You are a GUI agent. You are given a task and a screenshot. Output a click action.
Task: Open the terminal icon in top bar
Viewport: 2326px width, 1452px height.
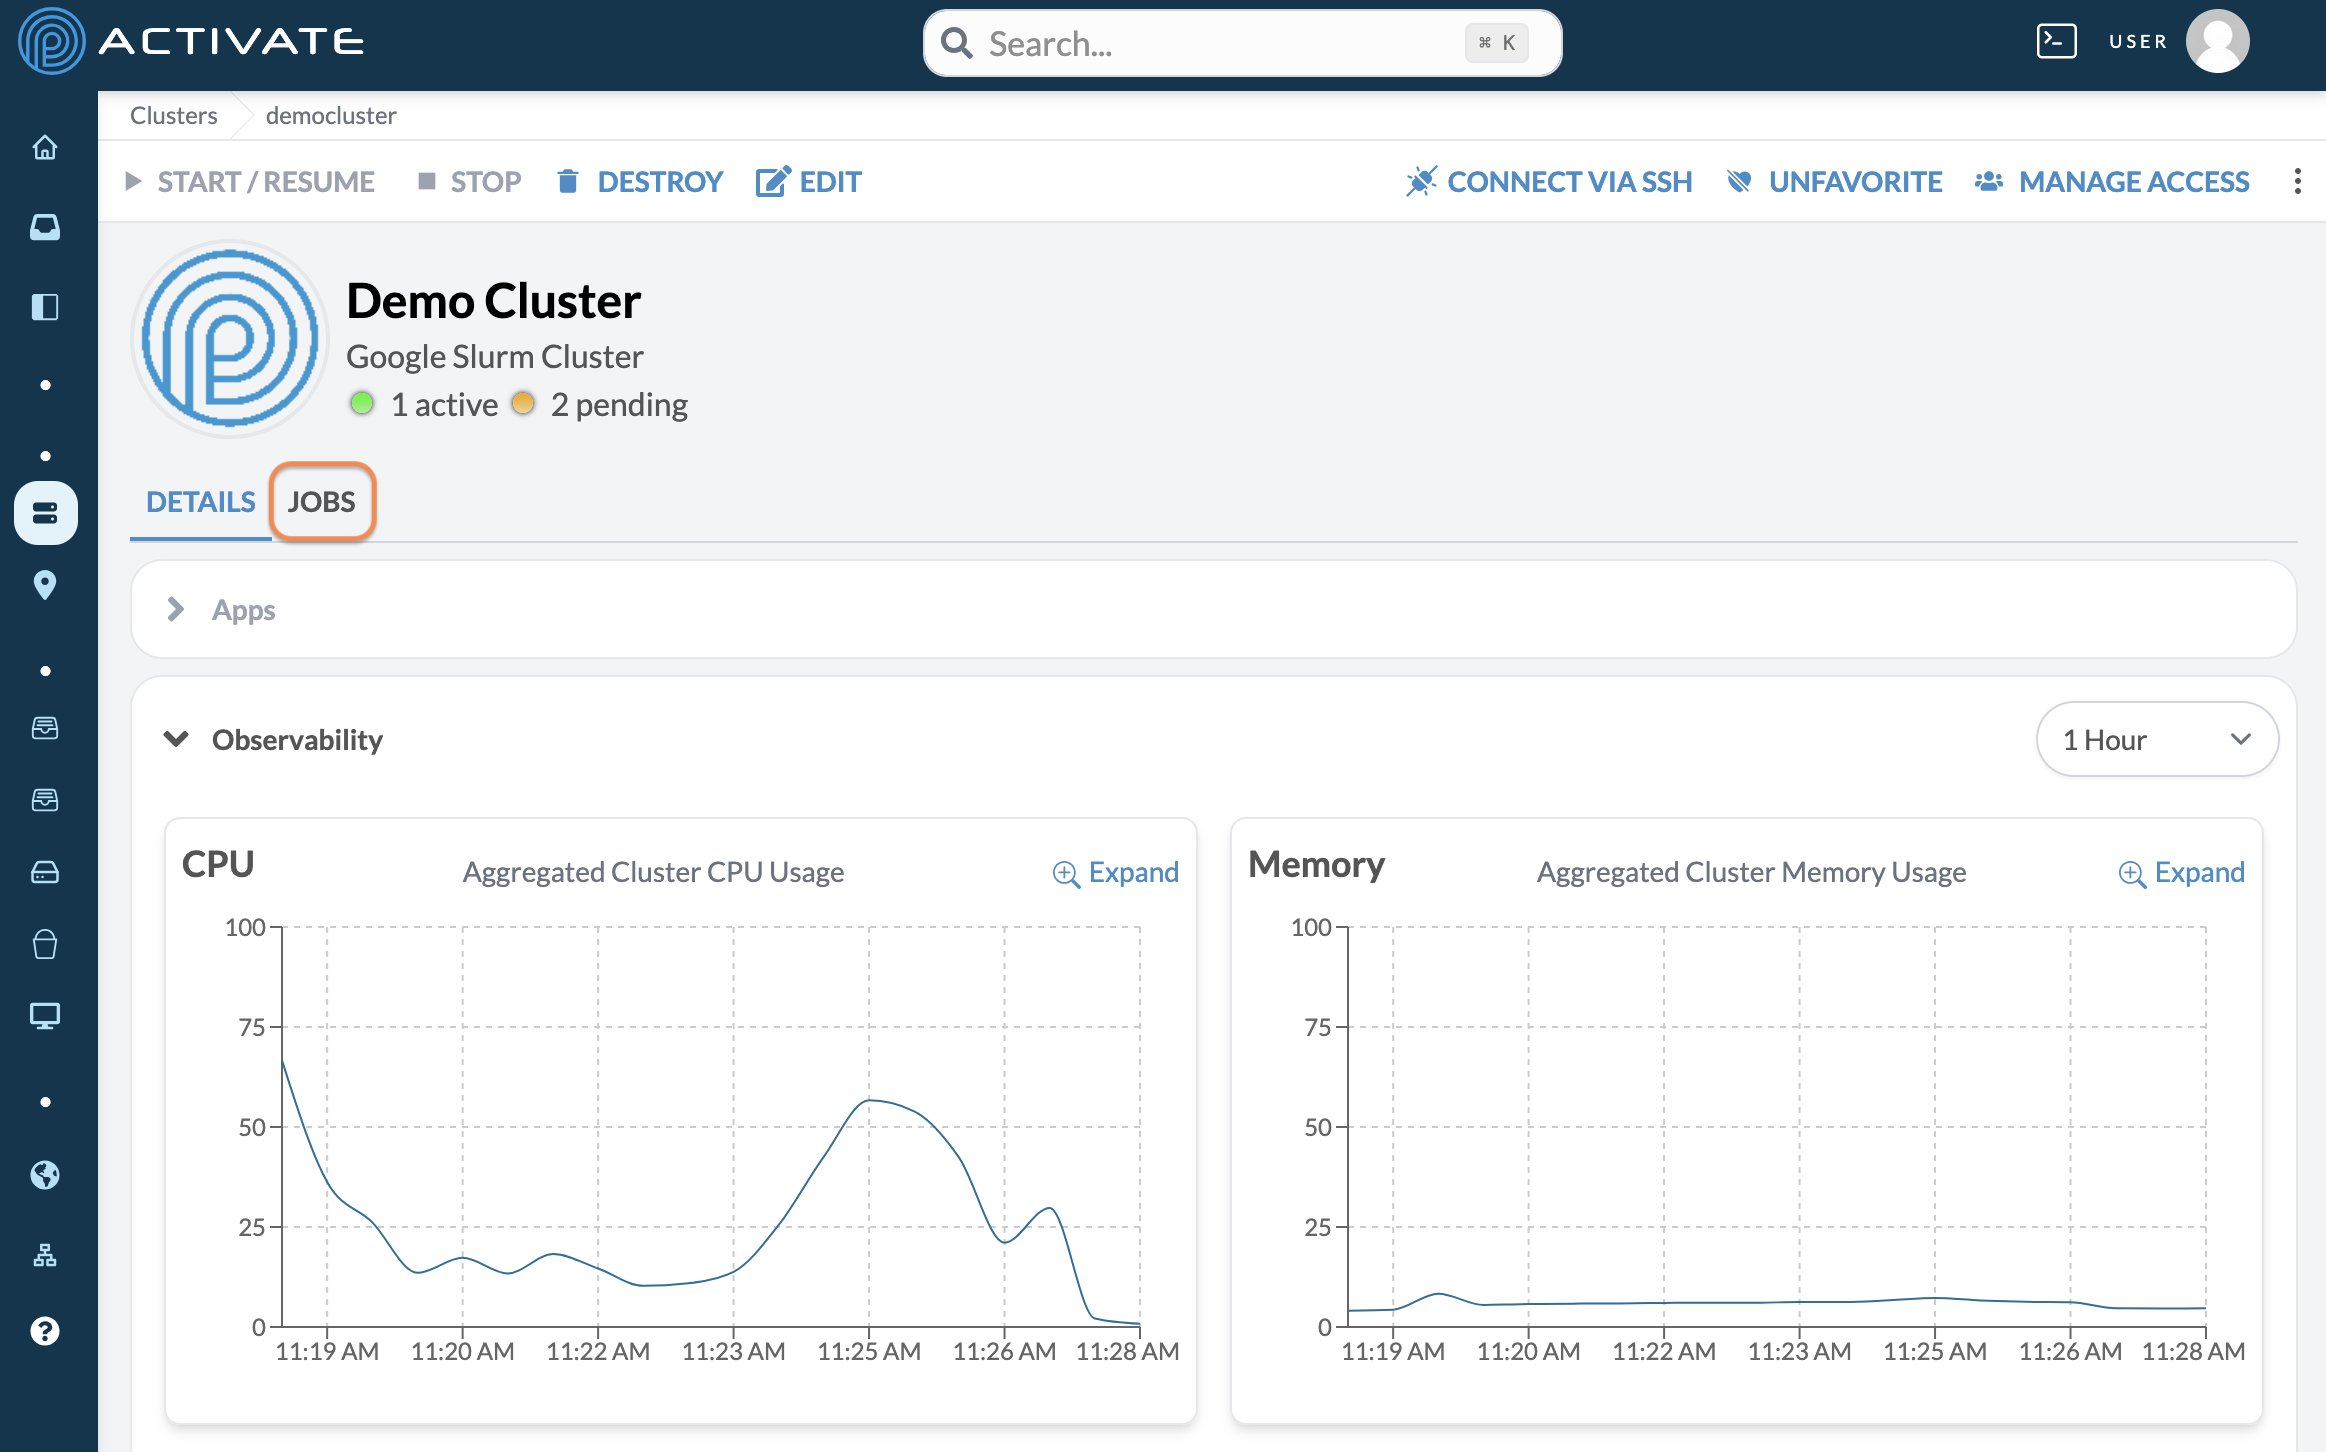click(x=2056, y=42)
